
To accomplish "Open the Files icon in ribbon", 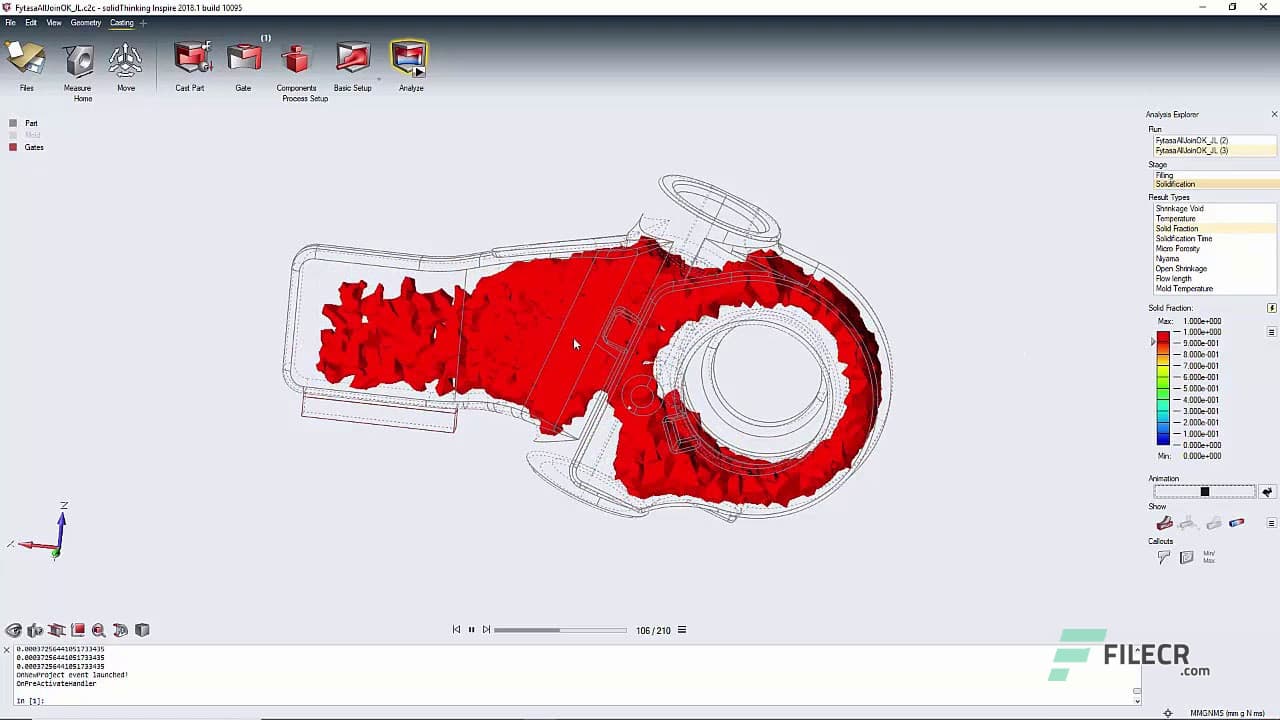I will coord(26,60).
